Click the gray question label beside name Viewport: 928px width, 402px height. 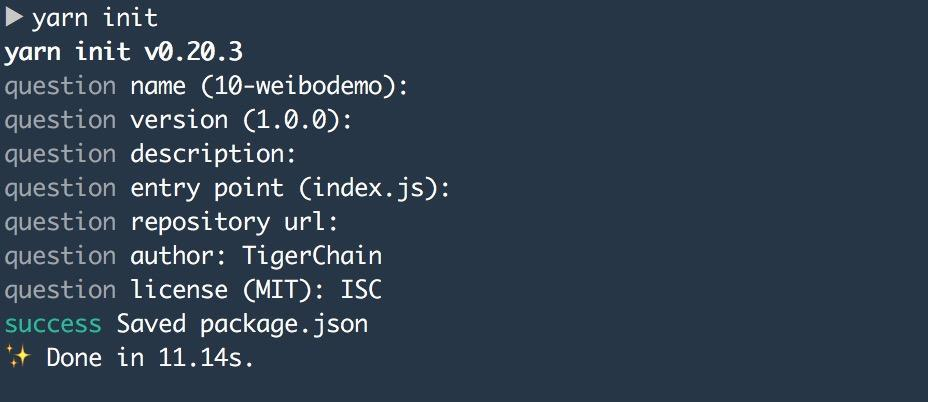point(60,88)
